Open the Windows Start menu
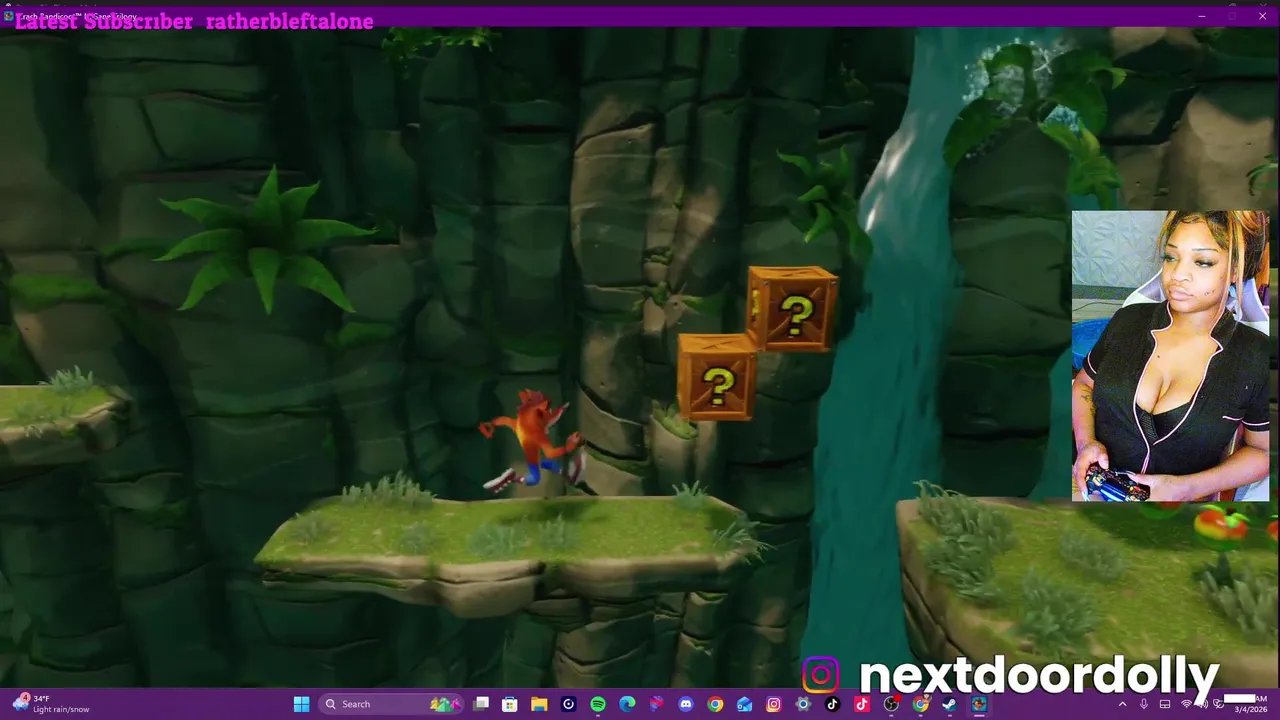The height and width of the screenshot is (720, 1280). (301, 704)
